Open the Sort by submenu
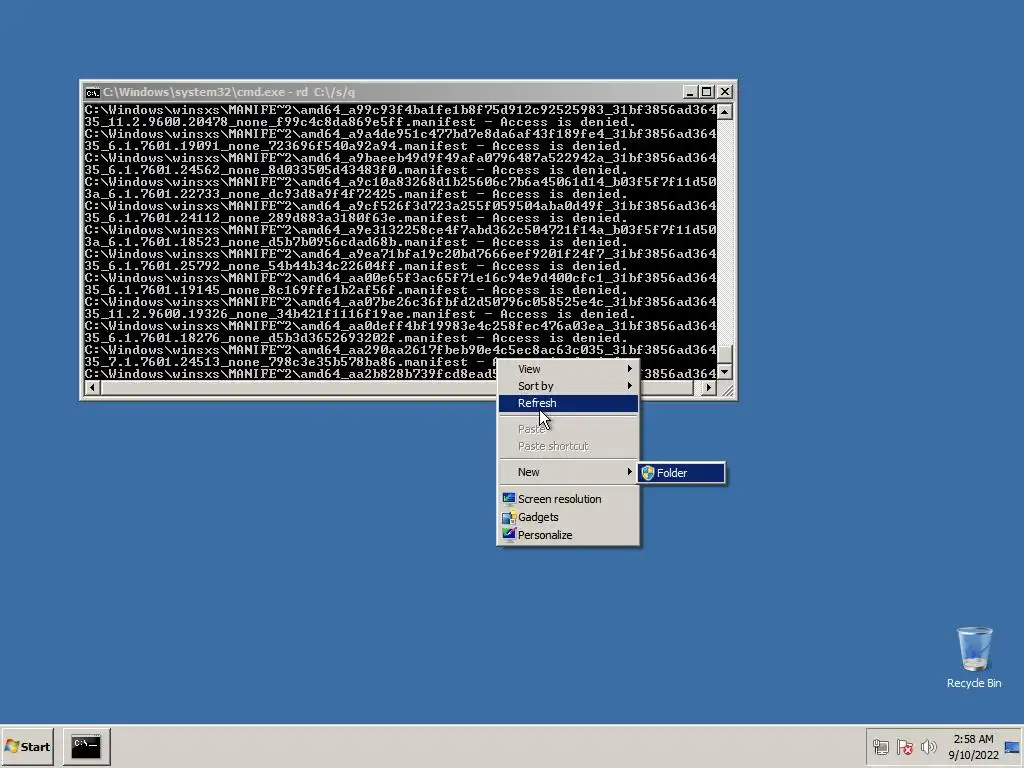Viewport: 1024px width, 768px height. 568,386
